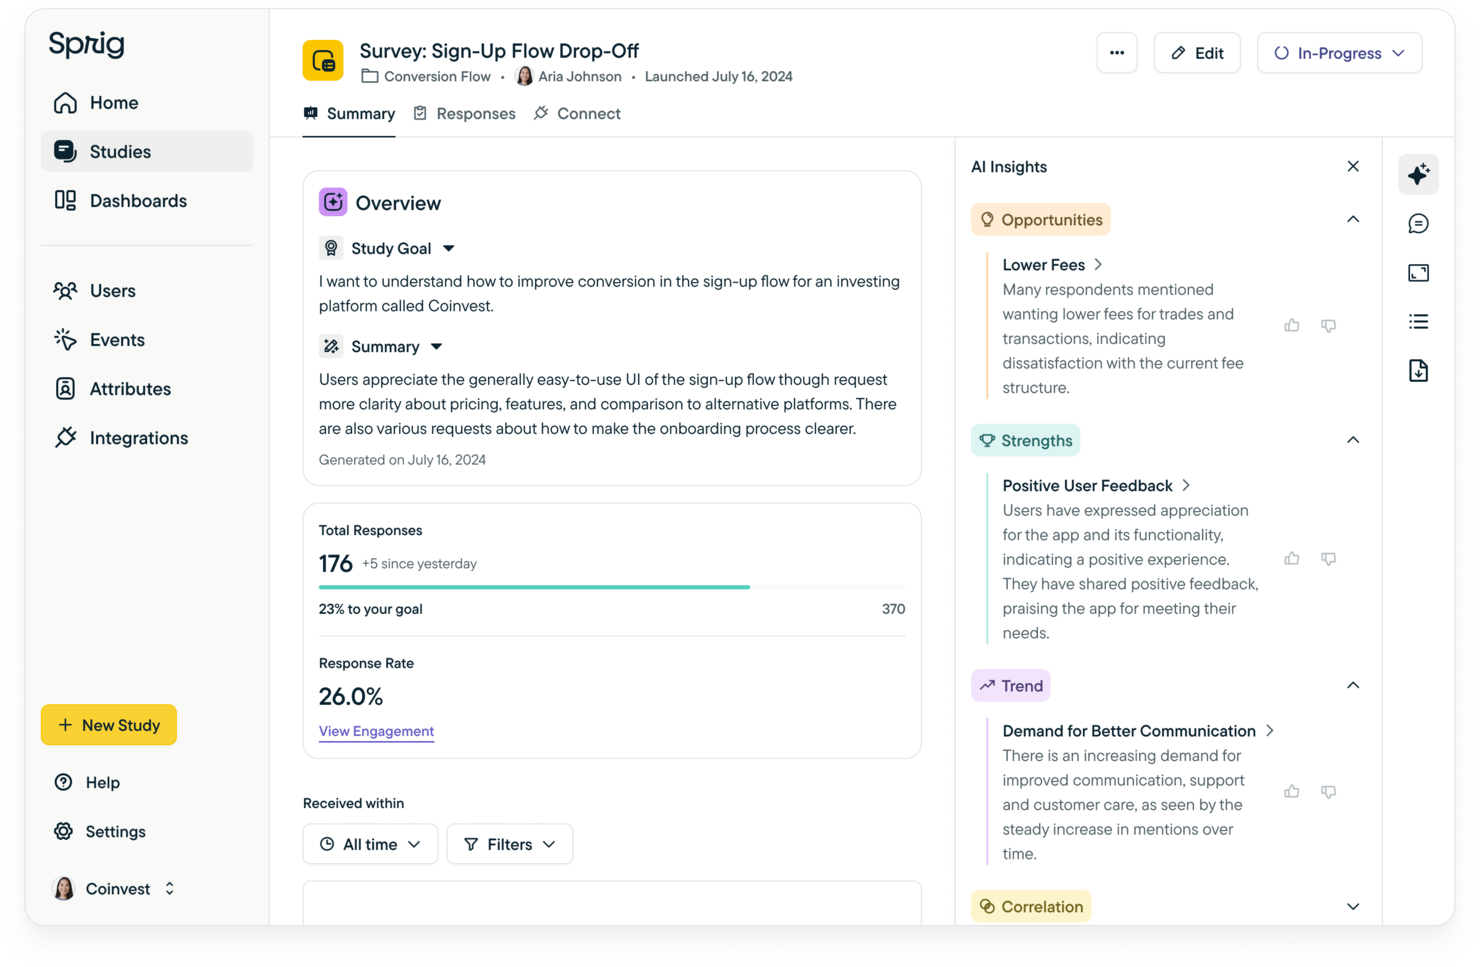Screen dimensions: 1480x967
Task: Click the export document icon in right sidebar
Action: [x=1418, y=370]
